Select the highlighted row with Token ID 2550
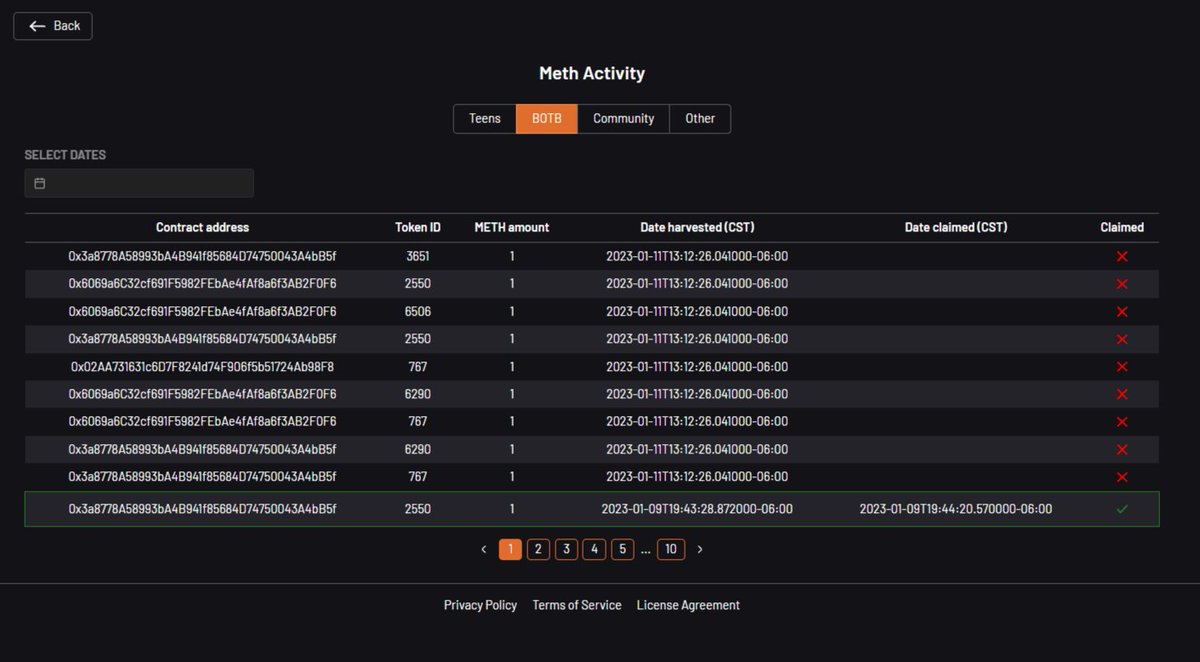The width and height of the screenshot is (1200, 662). pos(592,509)
